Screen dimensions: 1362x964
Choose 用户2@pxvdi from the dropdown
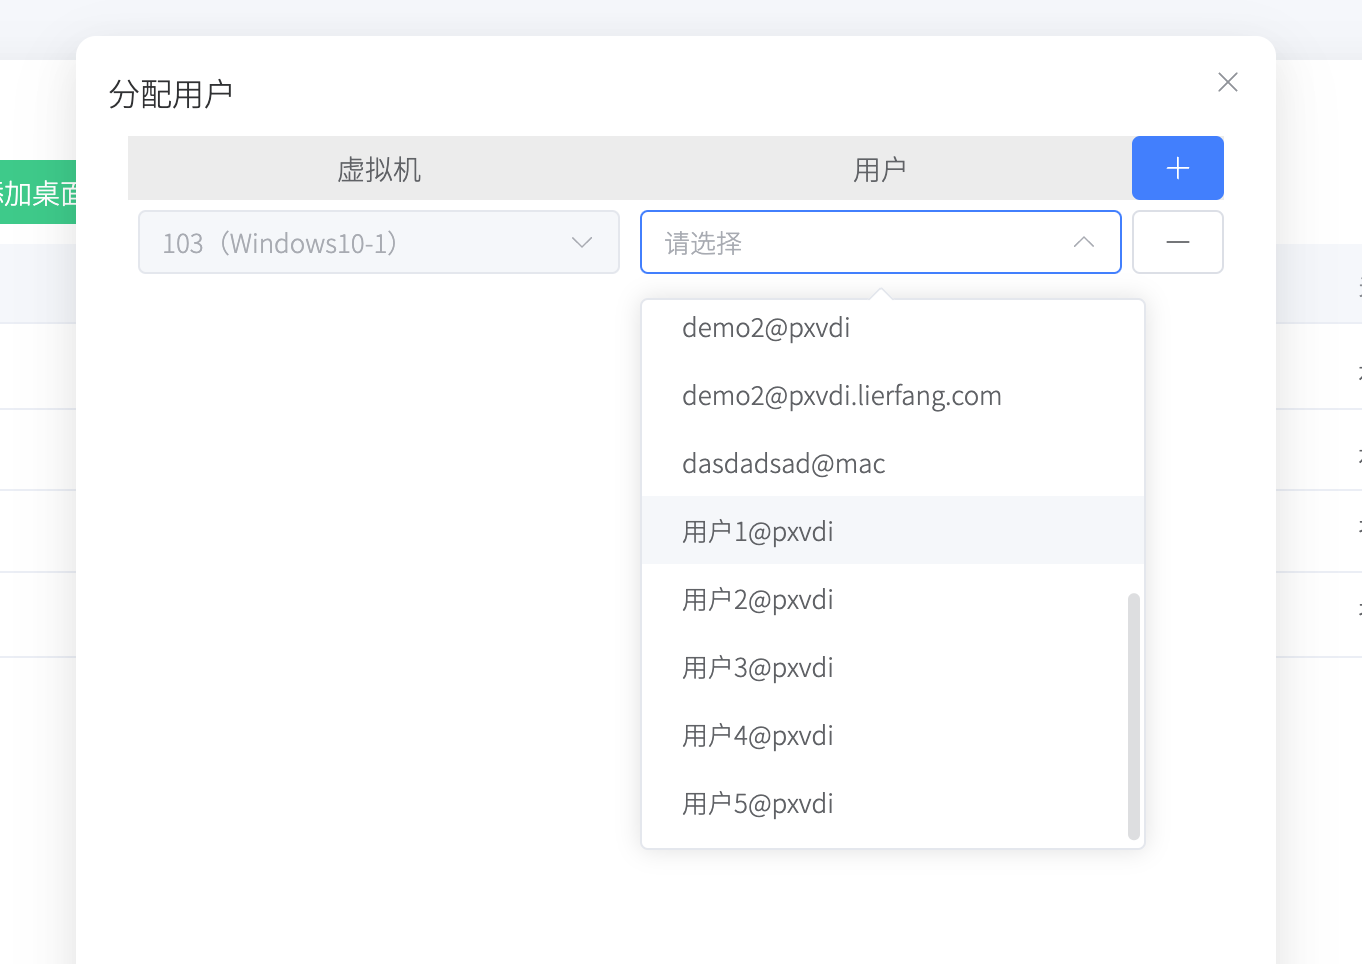coord(757,599)
